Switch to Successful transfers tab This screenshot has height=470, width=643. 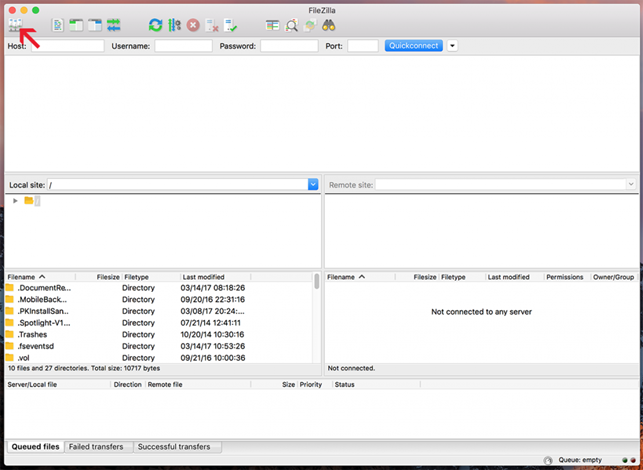point(178,447)
